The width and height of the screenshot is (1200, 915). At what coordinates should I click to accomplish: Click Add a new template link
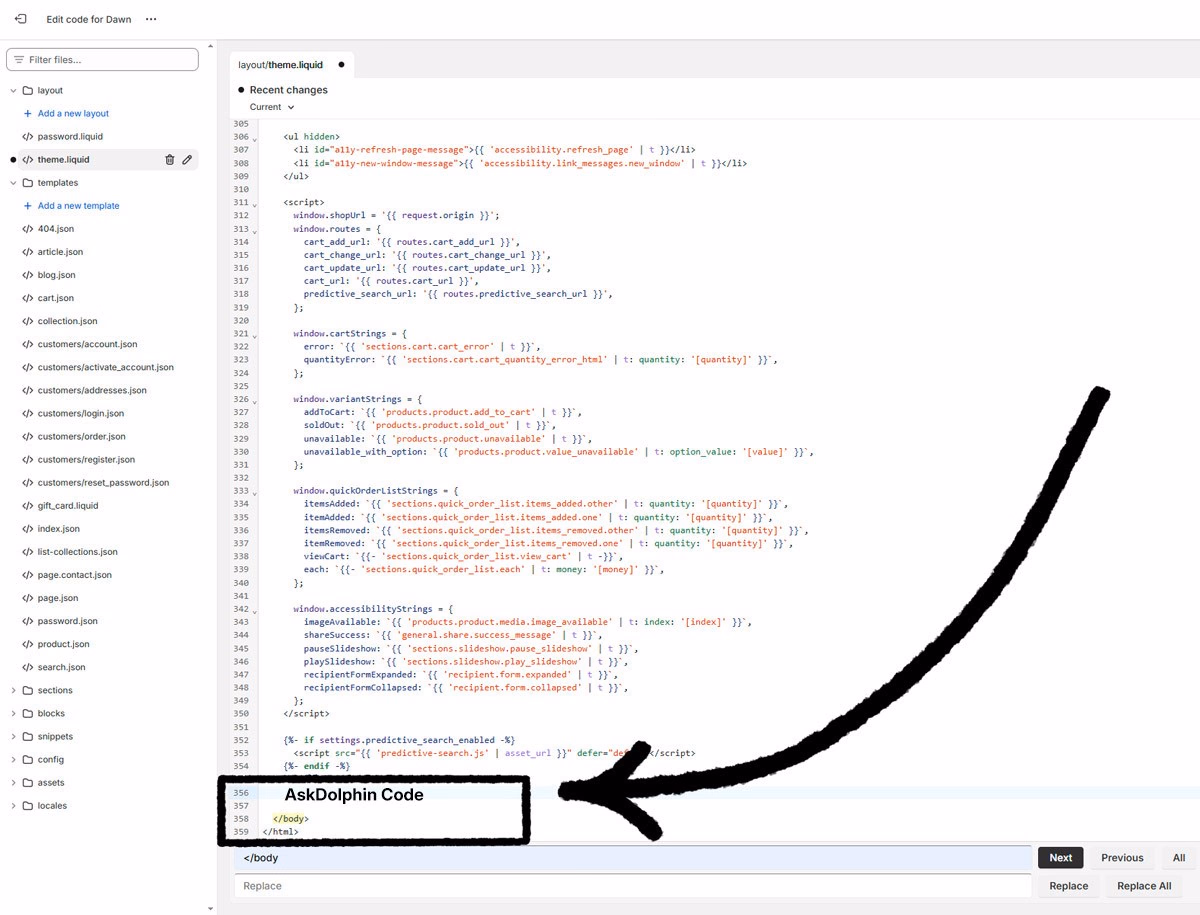coord(78,205)
